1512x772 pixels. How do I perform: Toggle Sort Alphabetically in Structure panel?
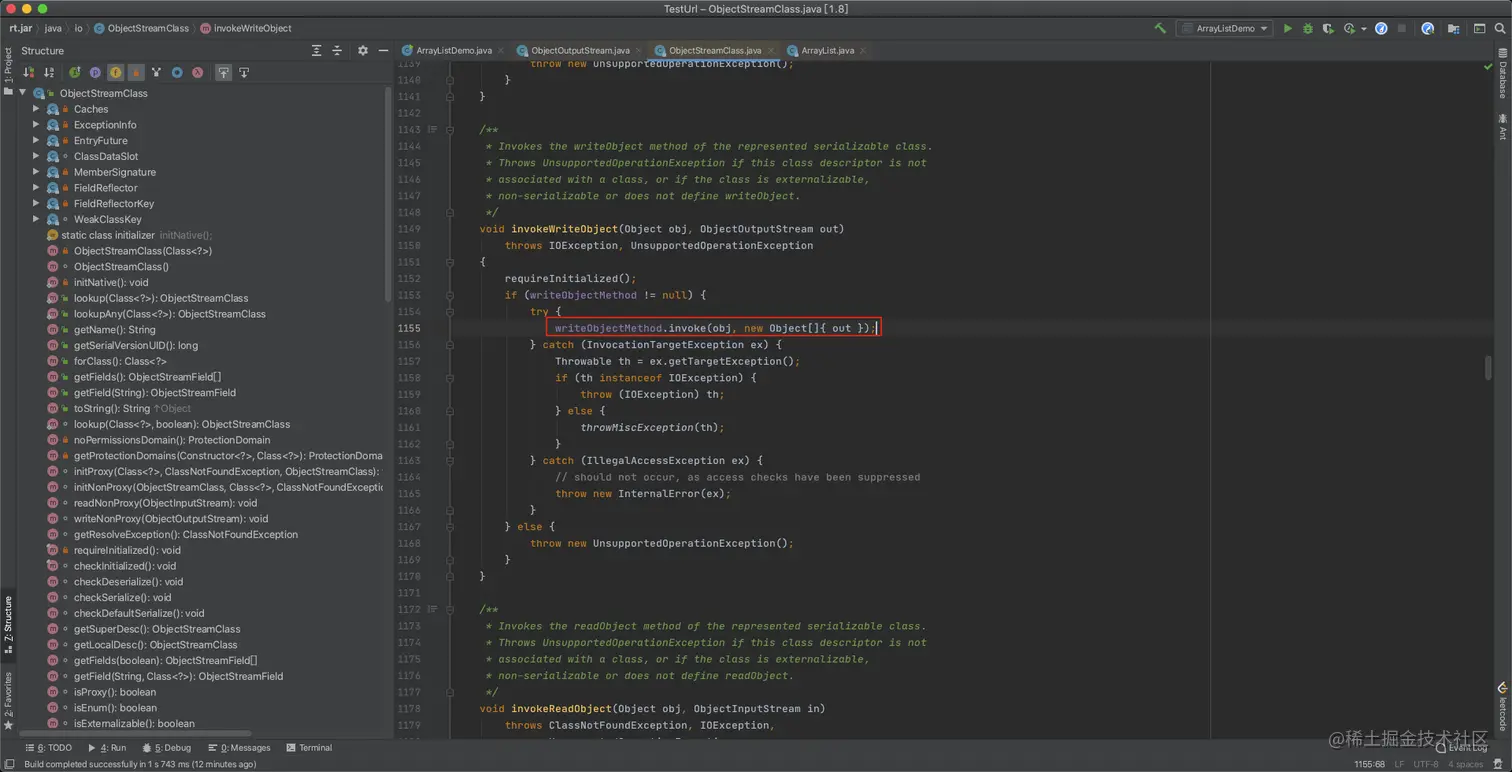(49, 73)
